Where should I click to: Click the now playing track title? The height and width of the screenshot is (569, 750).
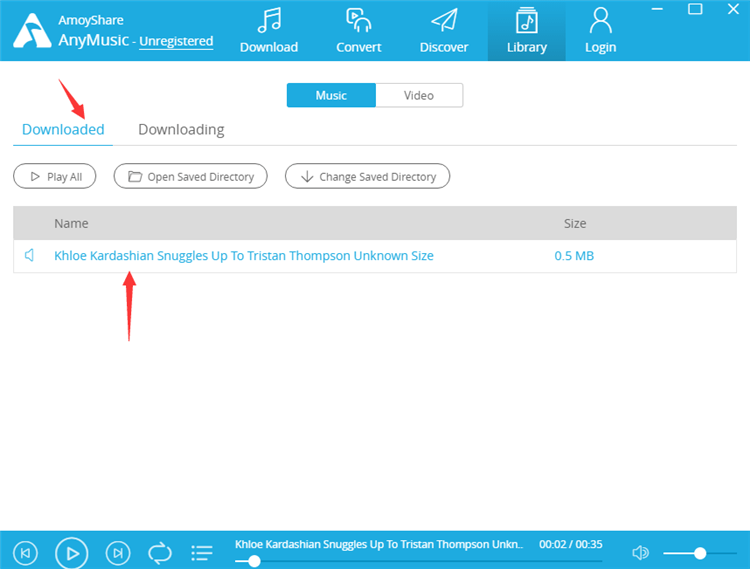tap(379, 544)
